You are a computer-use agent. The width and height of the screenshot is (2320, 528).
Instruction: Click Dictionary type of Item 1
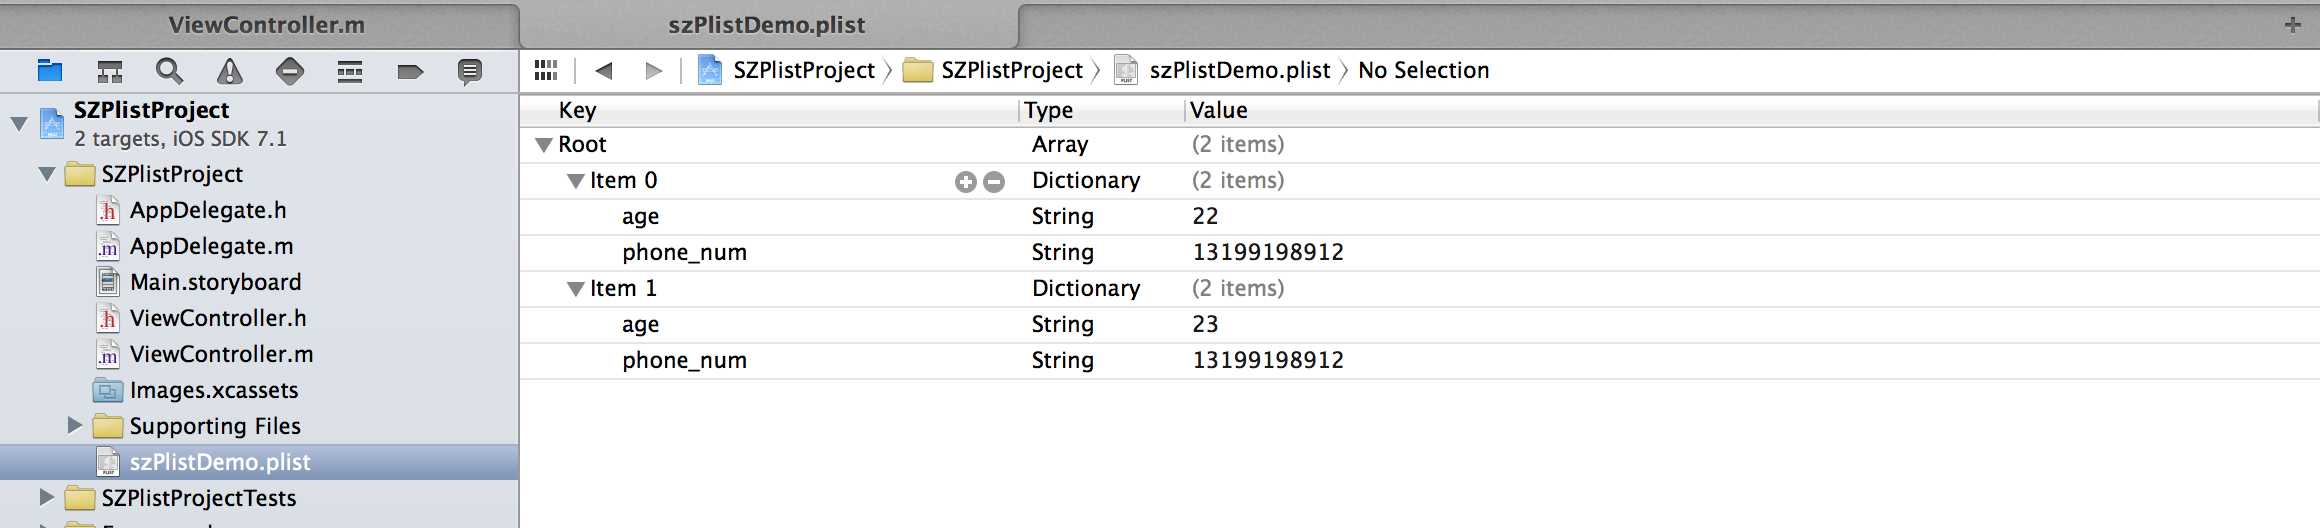[x=1086, y=289]
